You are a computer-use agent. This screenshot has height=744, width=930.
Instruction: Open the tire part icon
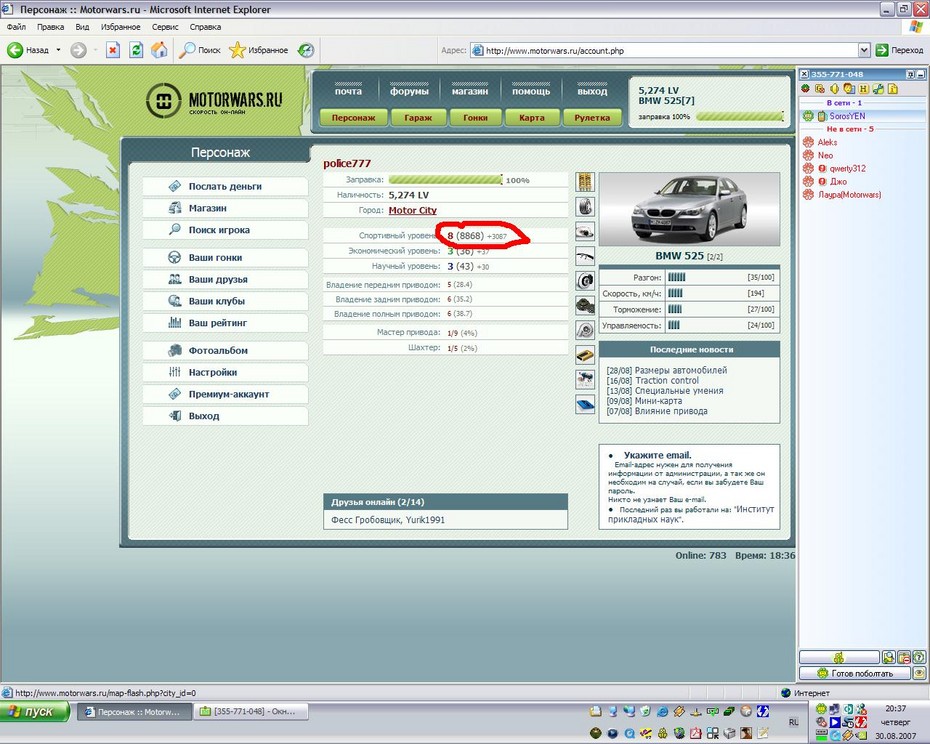pyautogui.click(x=585, y=206)
